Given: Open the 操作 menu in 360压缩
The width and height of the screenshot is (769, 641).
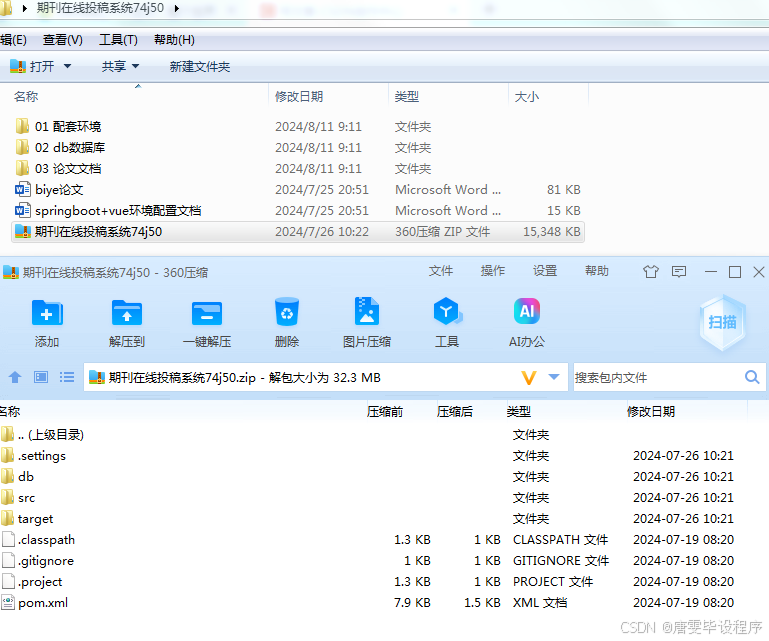Looking at the screenshot, I should [x=492, y=271].
